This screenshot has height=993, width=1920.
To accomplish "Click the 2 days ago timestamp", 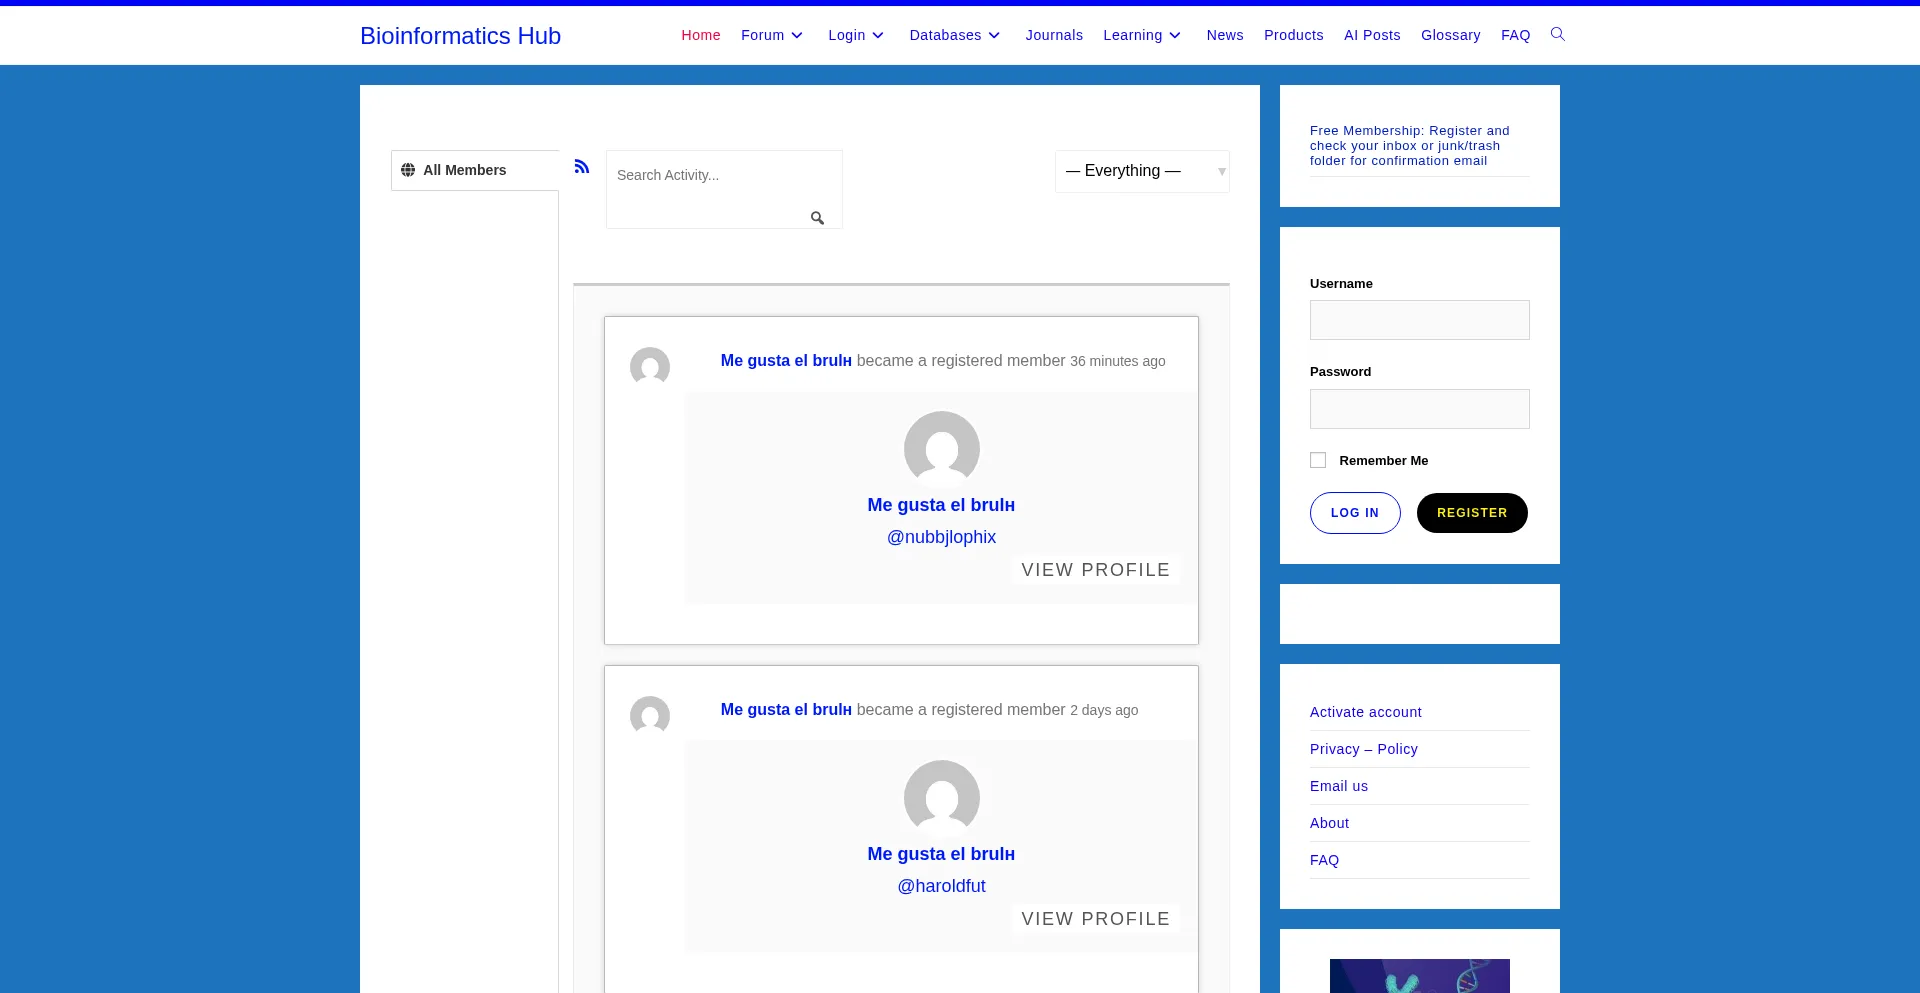I will [1104, 710].
